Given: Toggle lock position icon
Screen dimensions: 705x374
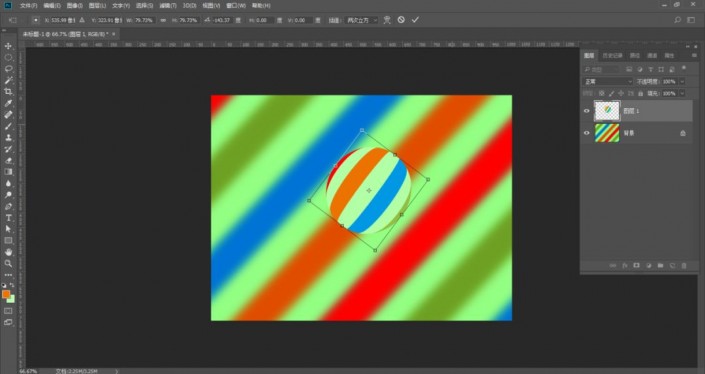Looking at the screenshot, I should pyautogui.click(x=621, y=94).
